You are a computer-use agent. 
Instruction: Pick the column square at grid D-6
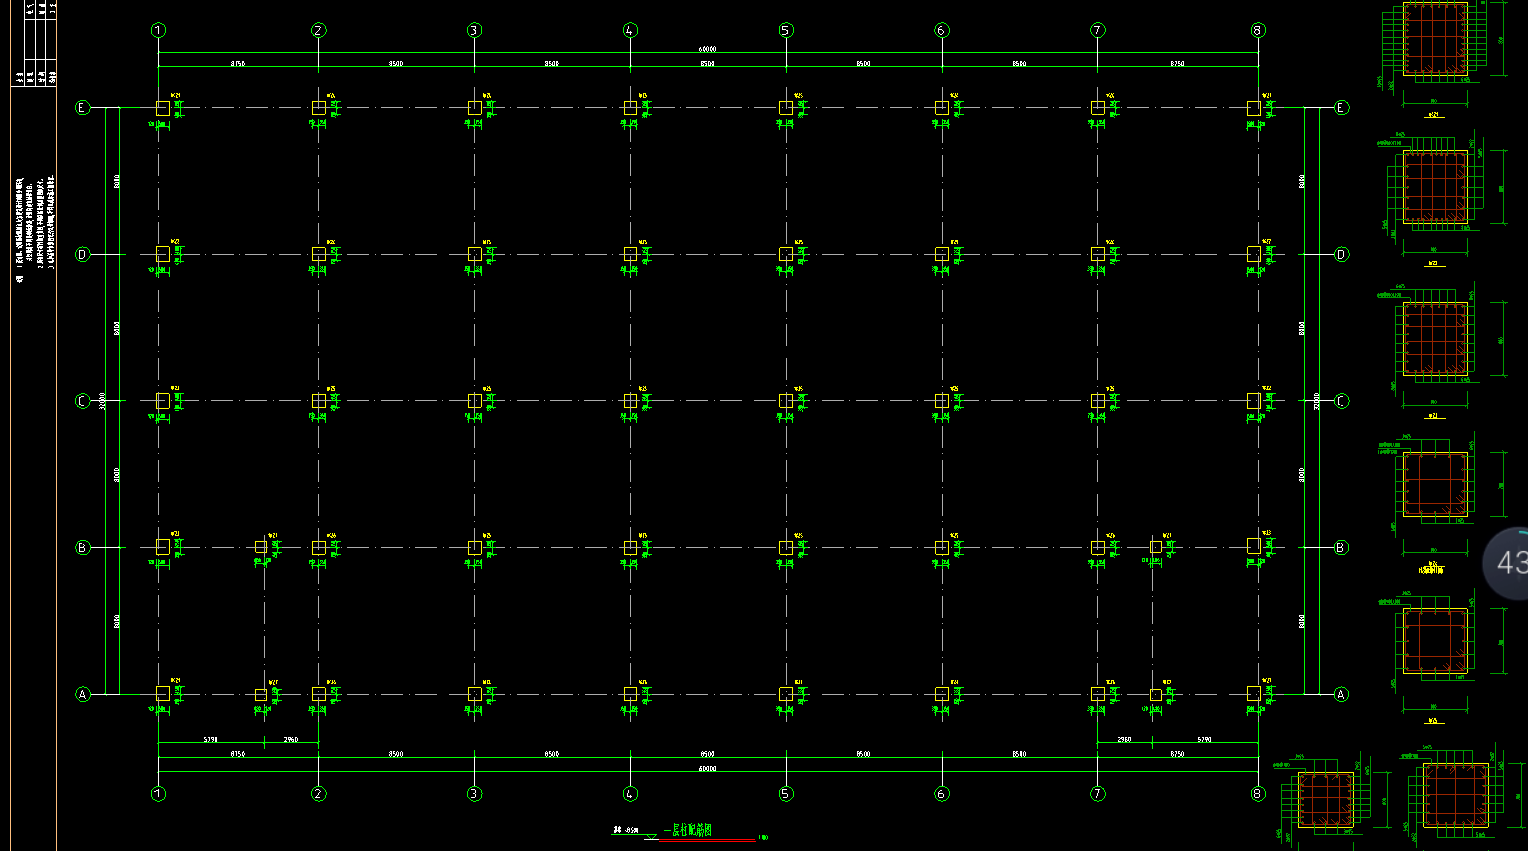[x=941, y=254]
